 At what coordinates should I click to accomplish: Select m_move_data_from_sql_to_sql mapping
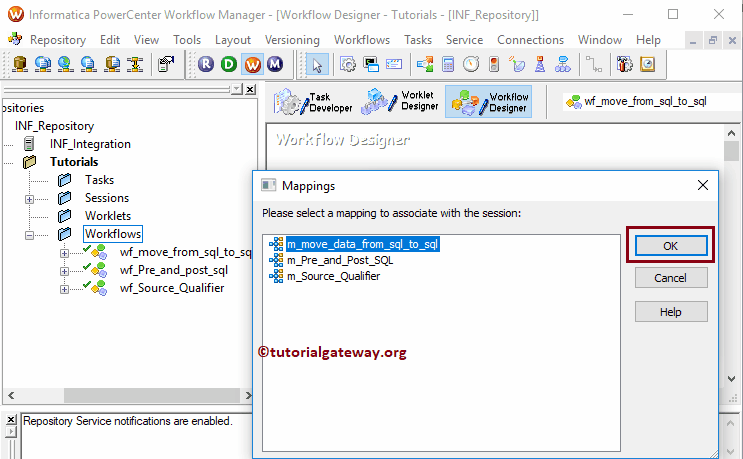click(x=362, y=244)
